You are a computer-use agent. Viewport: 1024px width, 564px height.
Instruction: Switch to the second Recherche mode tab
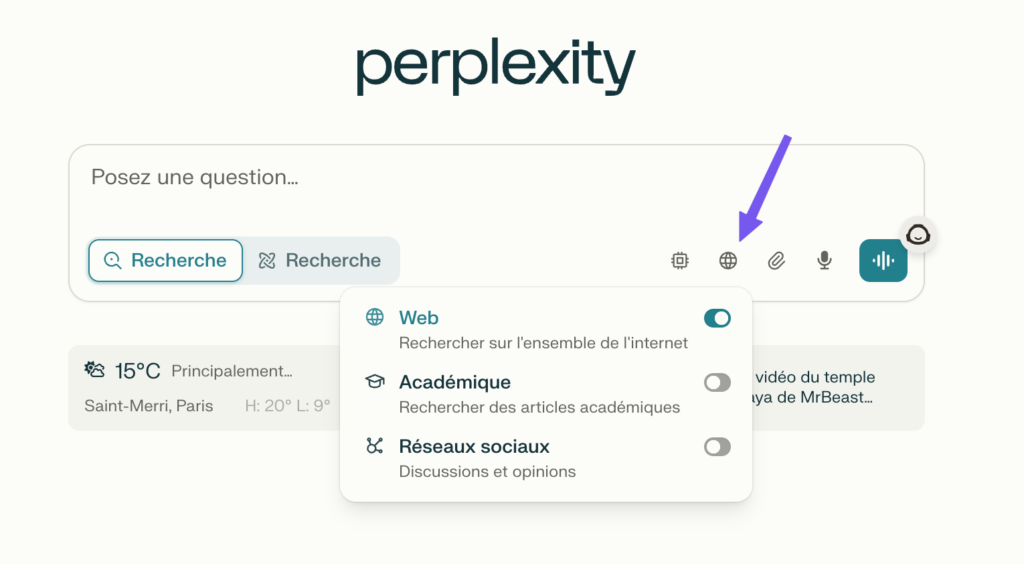click(321, 261)
